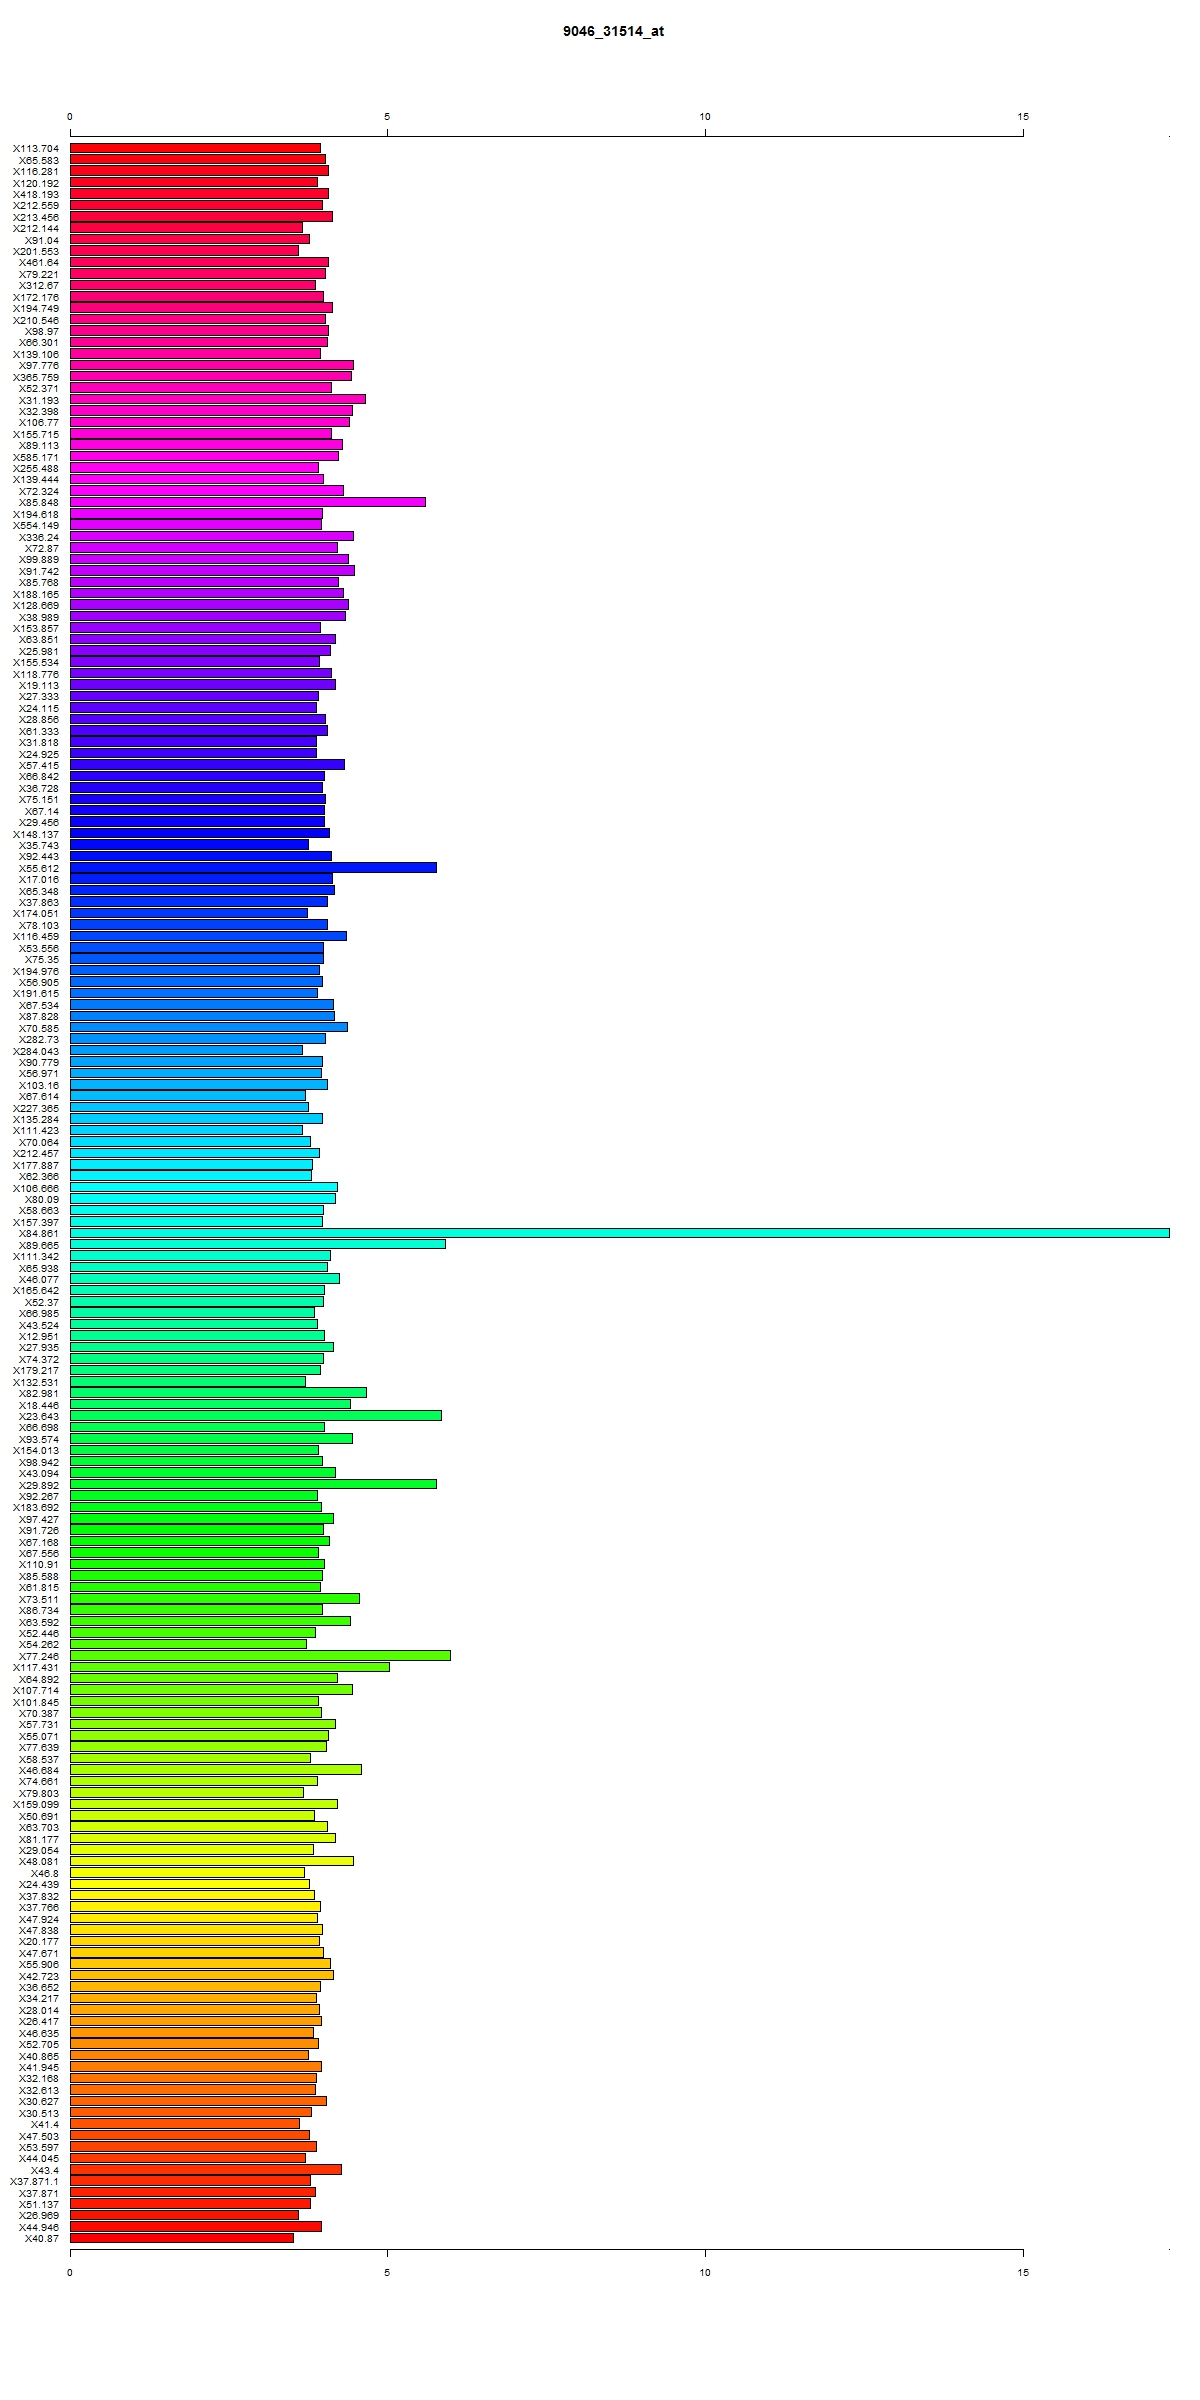The image size is (1200, 2400).
Task: Select the X183.692 label
Action: click(36, 1507)
